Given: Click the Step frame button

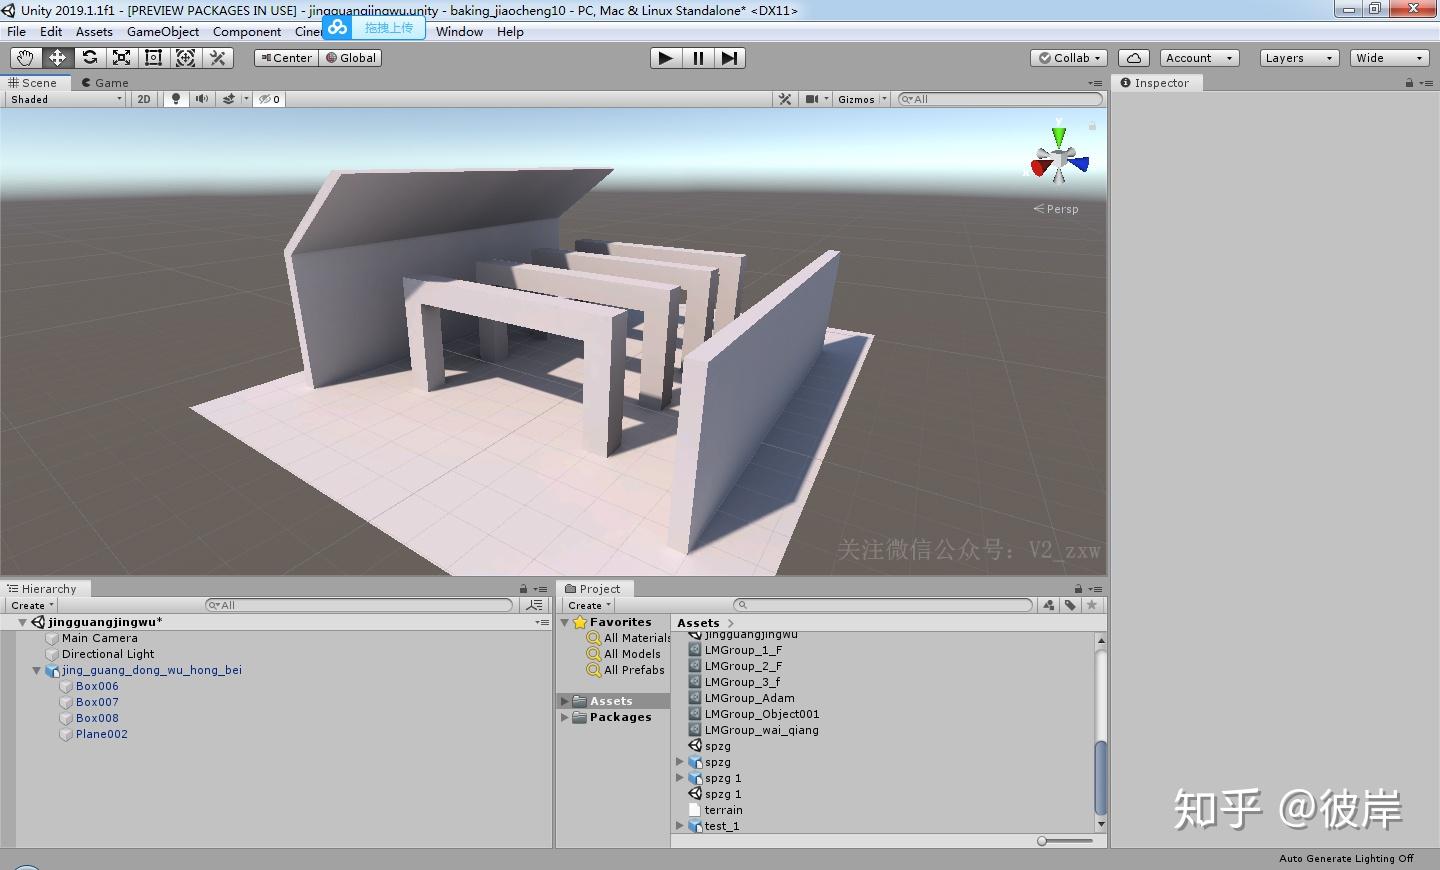Looking at the screenshot, I should [730, 58].
